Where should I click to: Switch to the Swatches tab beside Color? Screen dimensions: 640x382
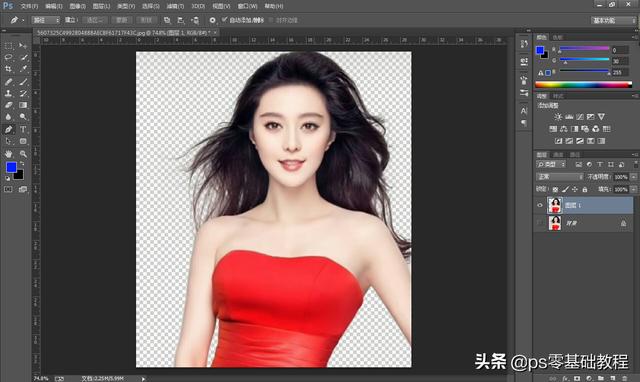[x=557, y=37]
